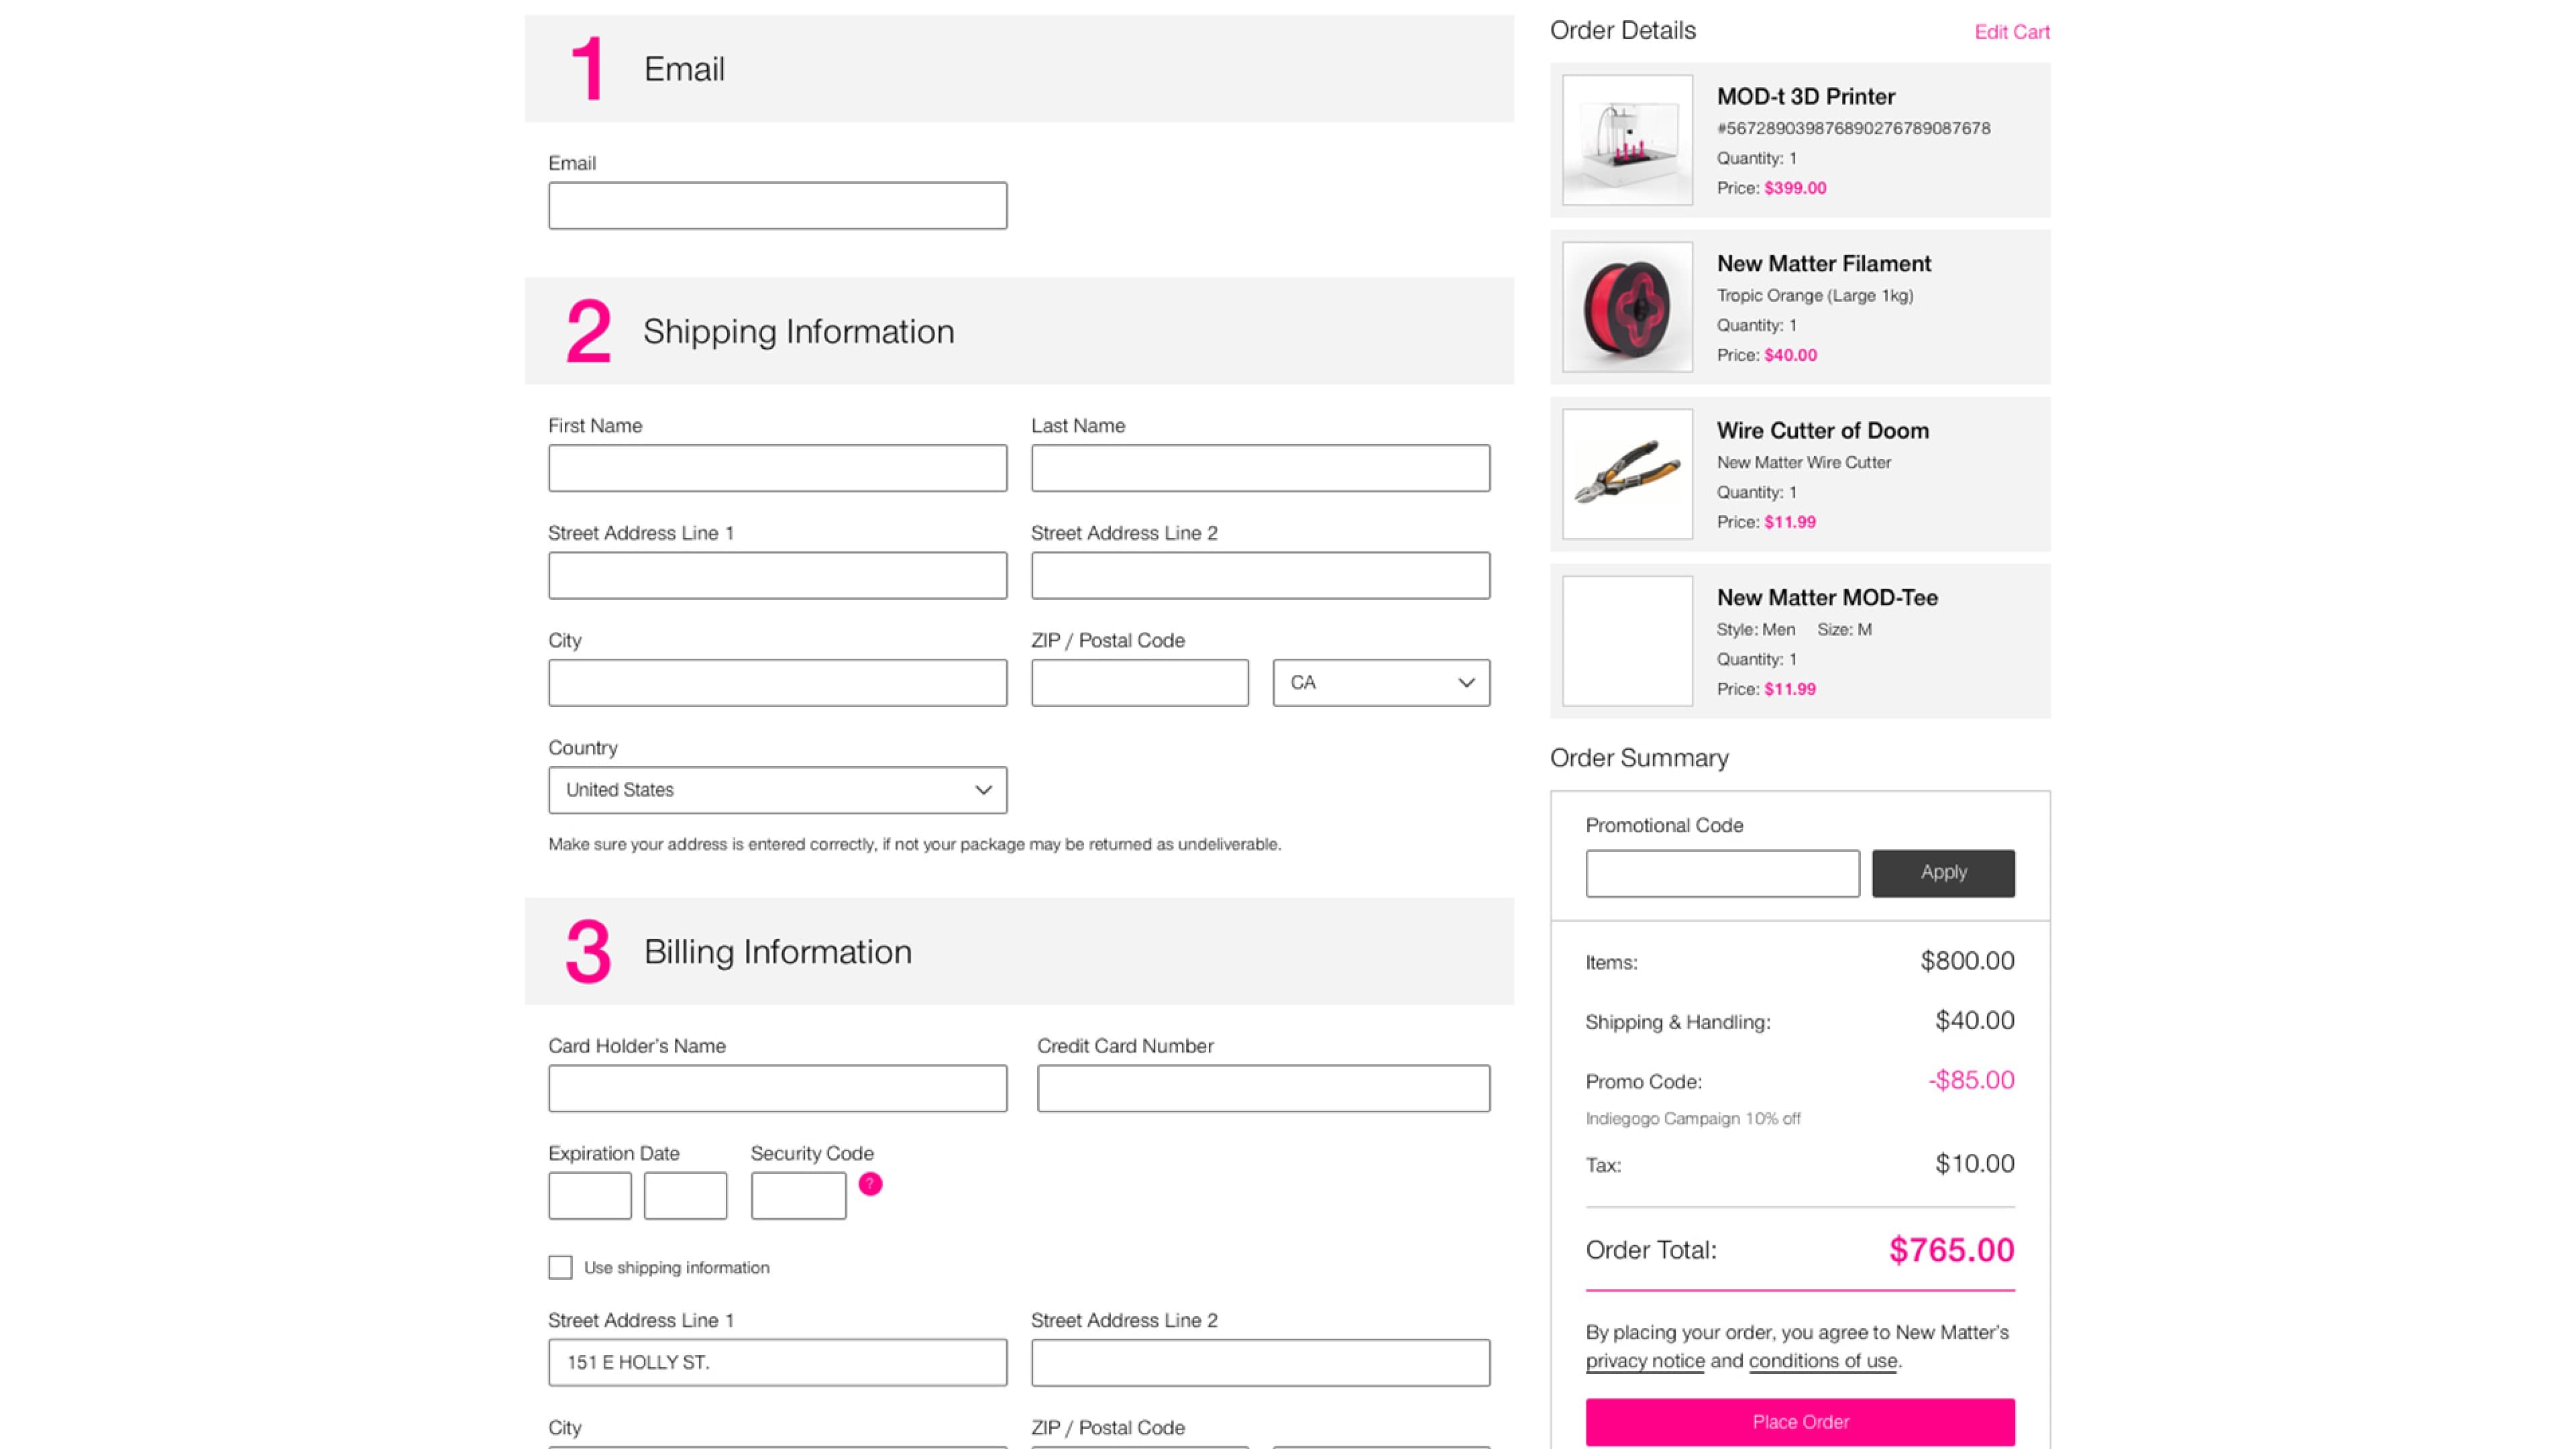Check the Use shipping information box
The height and width of the screenshot is (1449, 2576).
560,1268
